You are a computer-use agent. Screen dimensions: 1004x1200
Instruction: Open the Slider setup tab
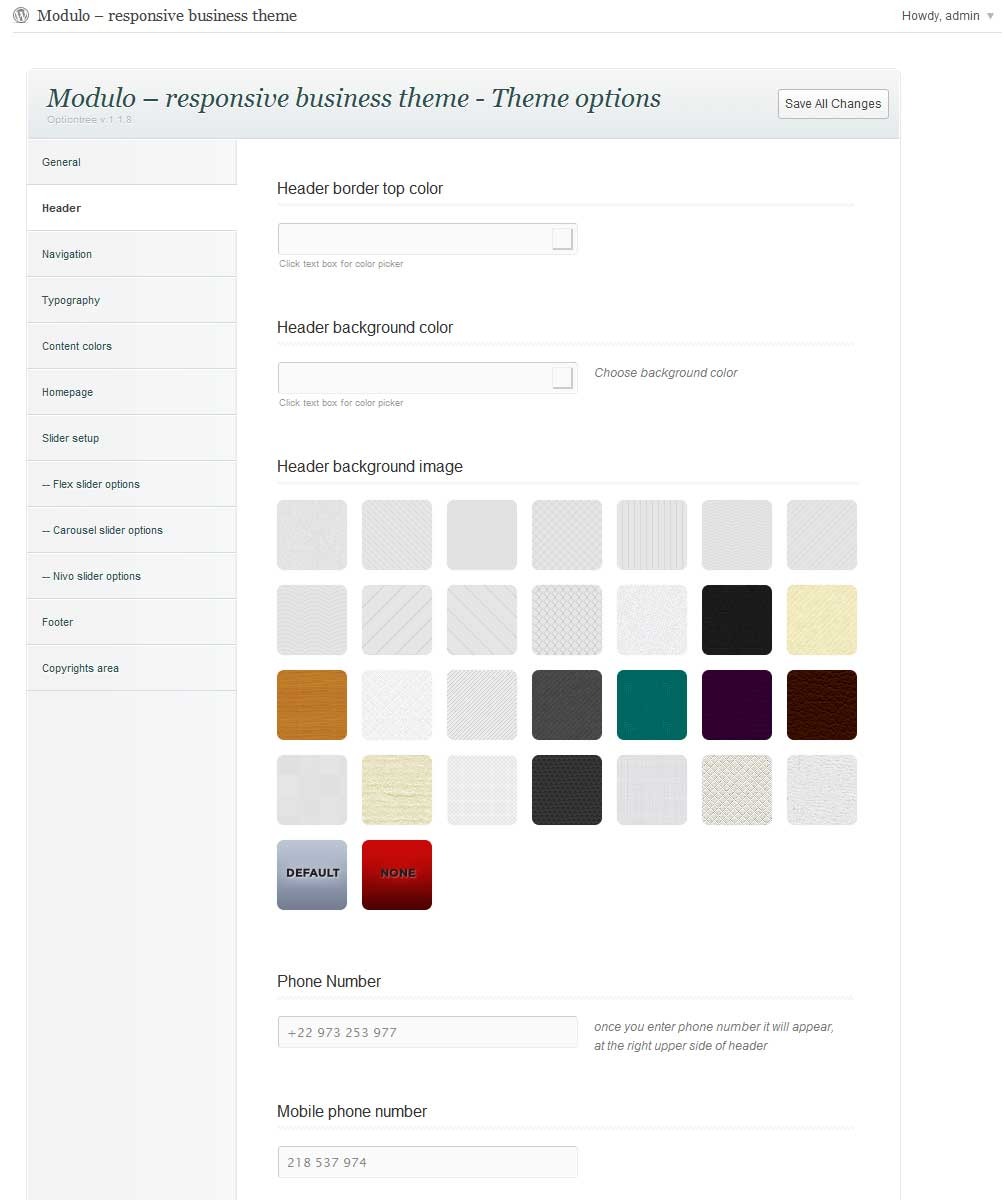(x=132, y=438)
